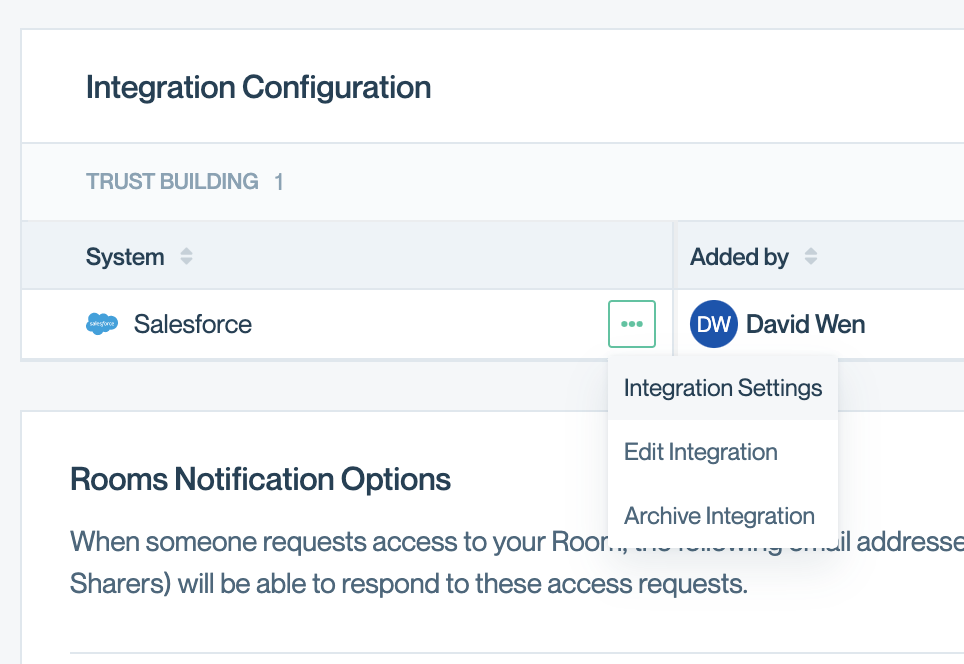964x664 pixels.
Task: Choose Edit Integration in the dropdown
Action: pyautogui.click(x=700, y=452)
